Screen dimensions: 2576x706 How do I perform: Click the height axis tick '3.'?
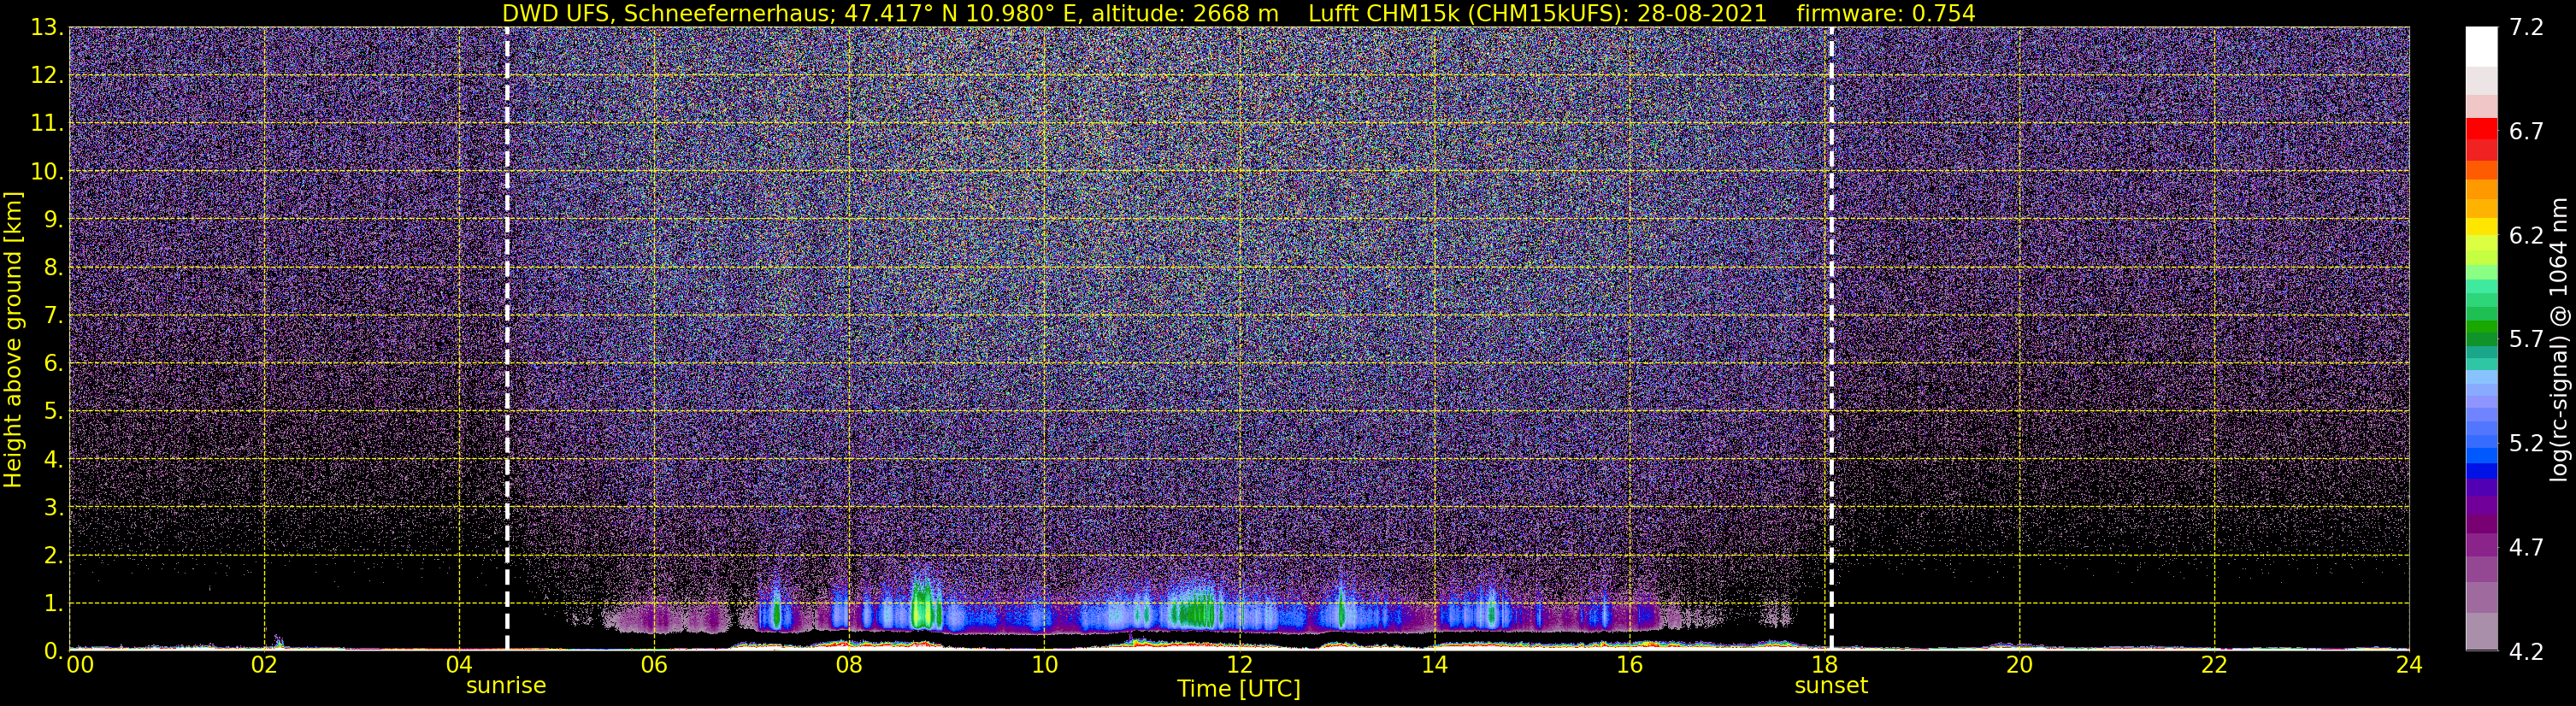click(54, 508)
